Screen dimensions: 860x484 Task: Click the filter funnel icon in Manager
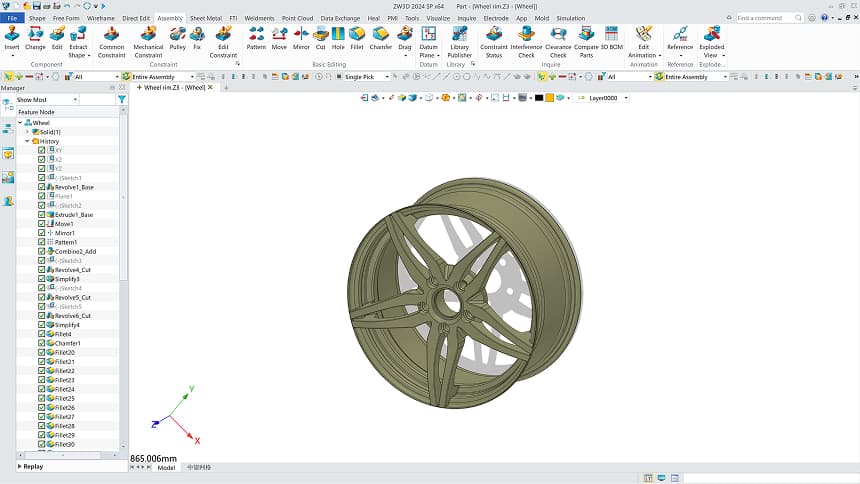122,100
